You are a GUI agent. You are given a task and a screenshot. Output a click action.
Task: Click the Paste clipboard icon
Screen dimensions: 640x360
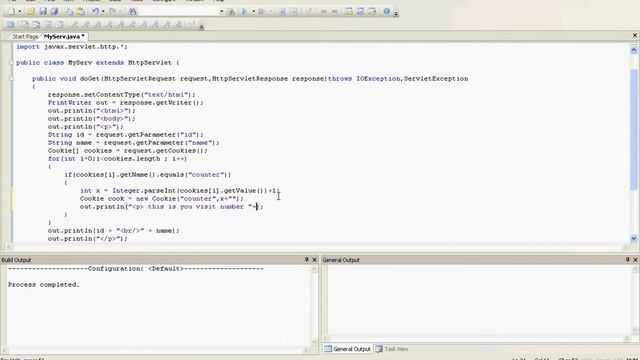pos(81,11)
